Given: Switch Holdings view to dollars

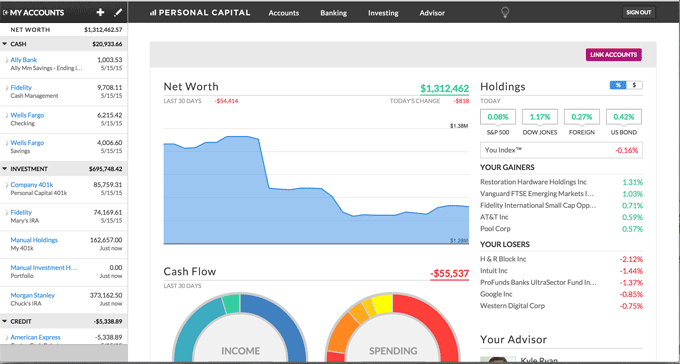Looking at the screenshot, I should [x=634, y=85].
